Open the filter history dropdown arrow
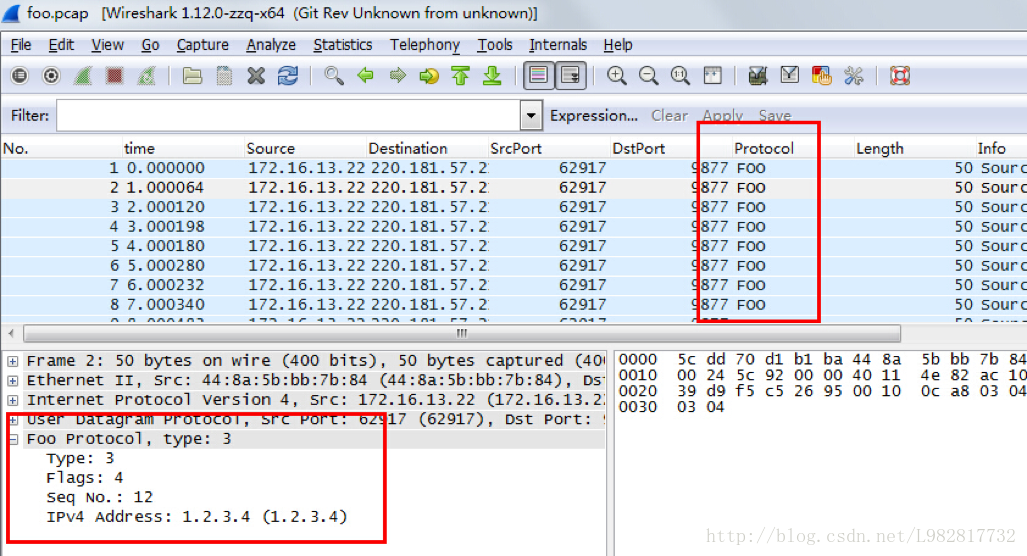Image resolution: width=1027 pixels, height=556 pixels. pyautogui.click(x=531, y=116)
